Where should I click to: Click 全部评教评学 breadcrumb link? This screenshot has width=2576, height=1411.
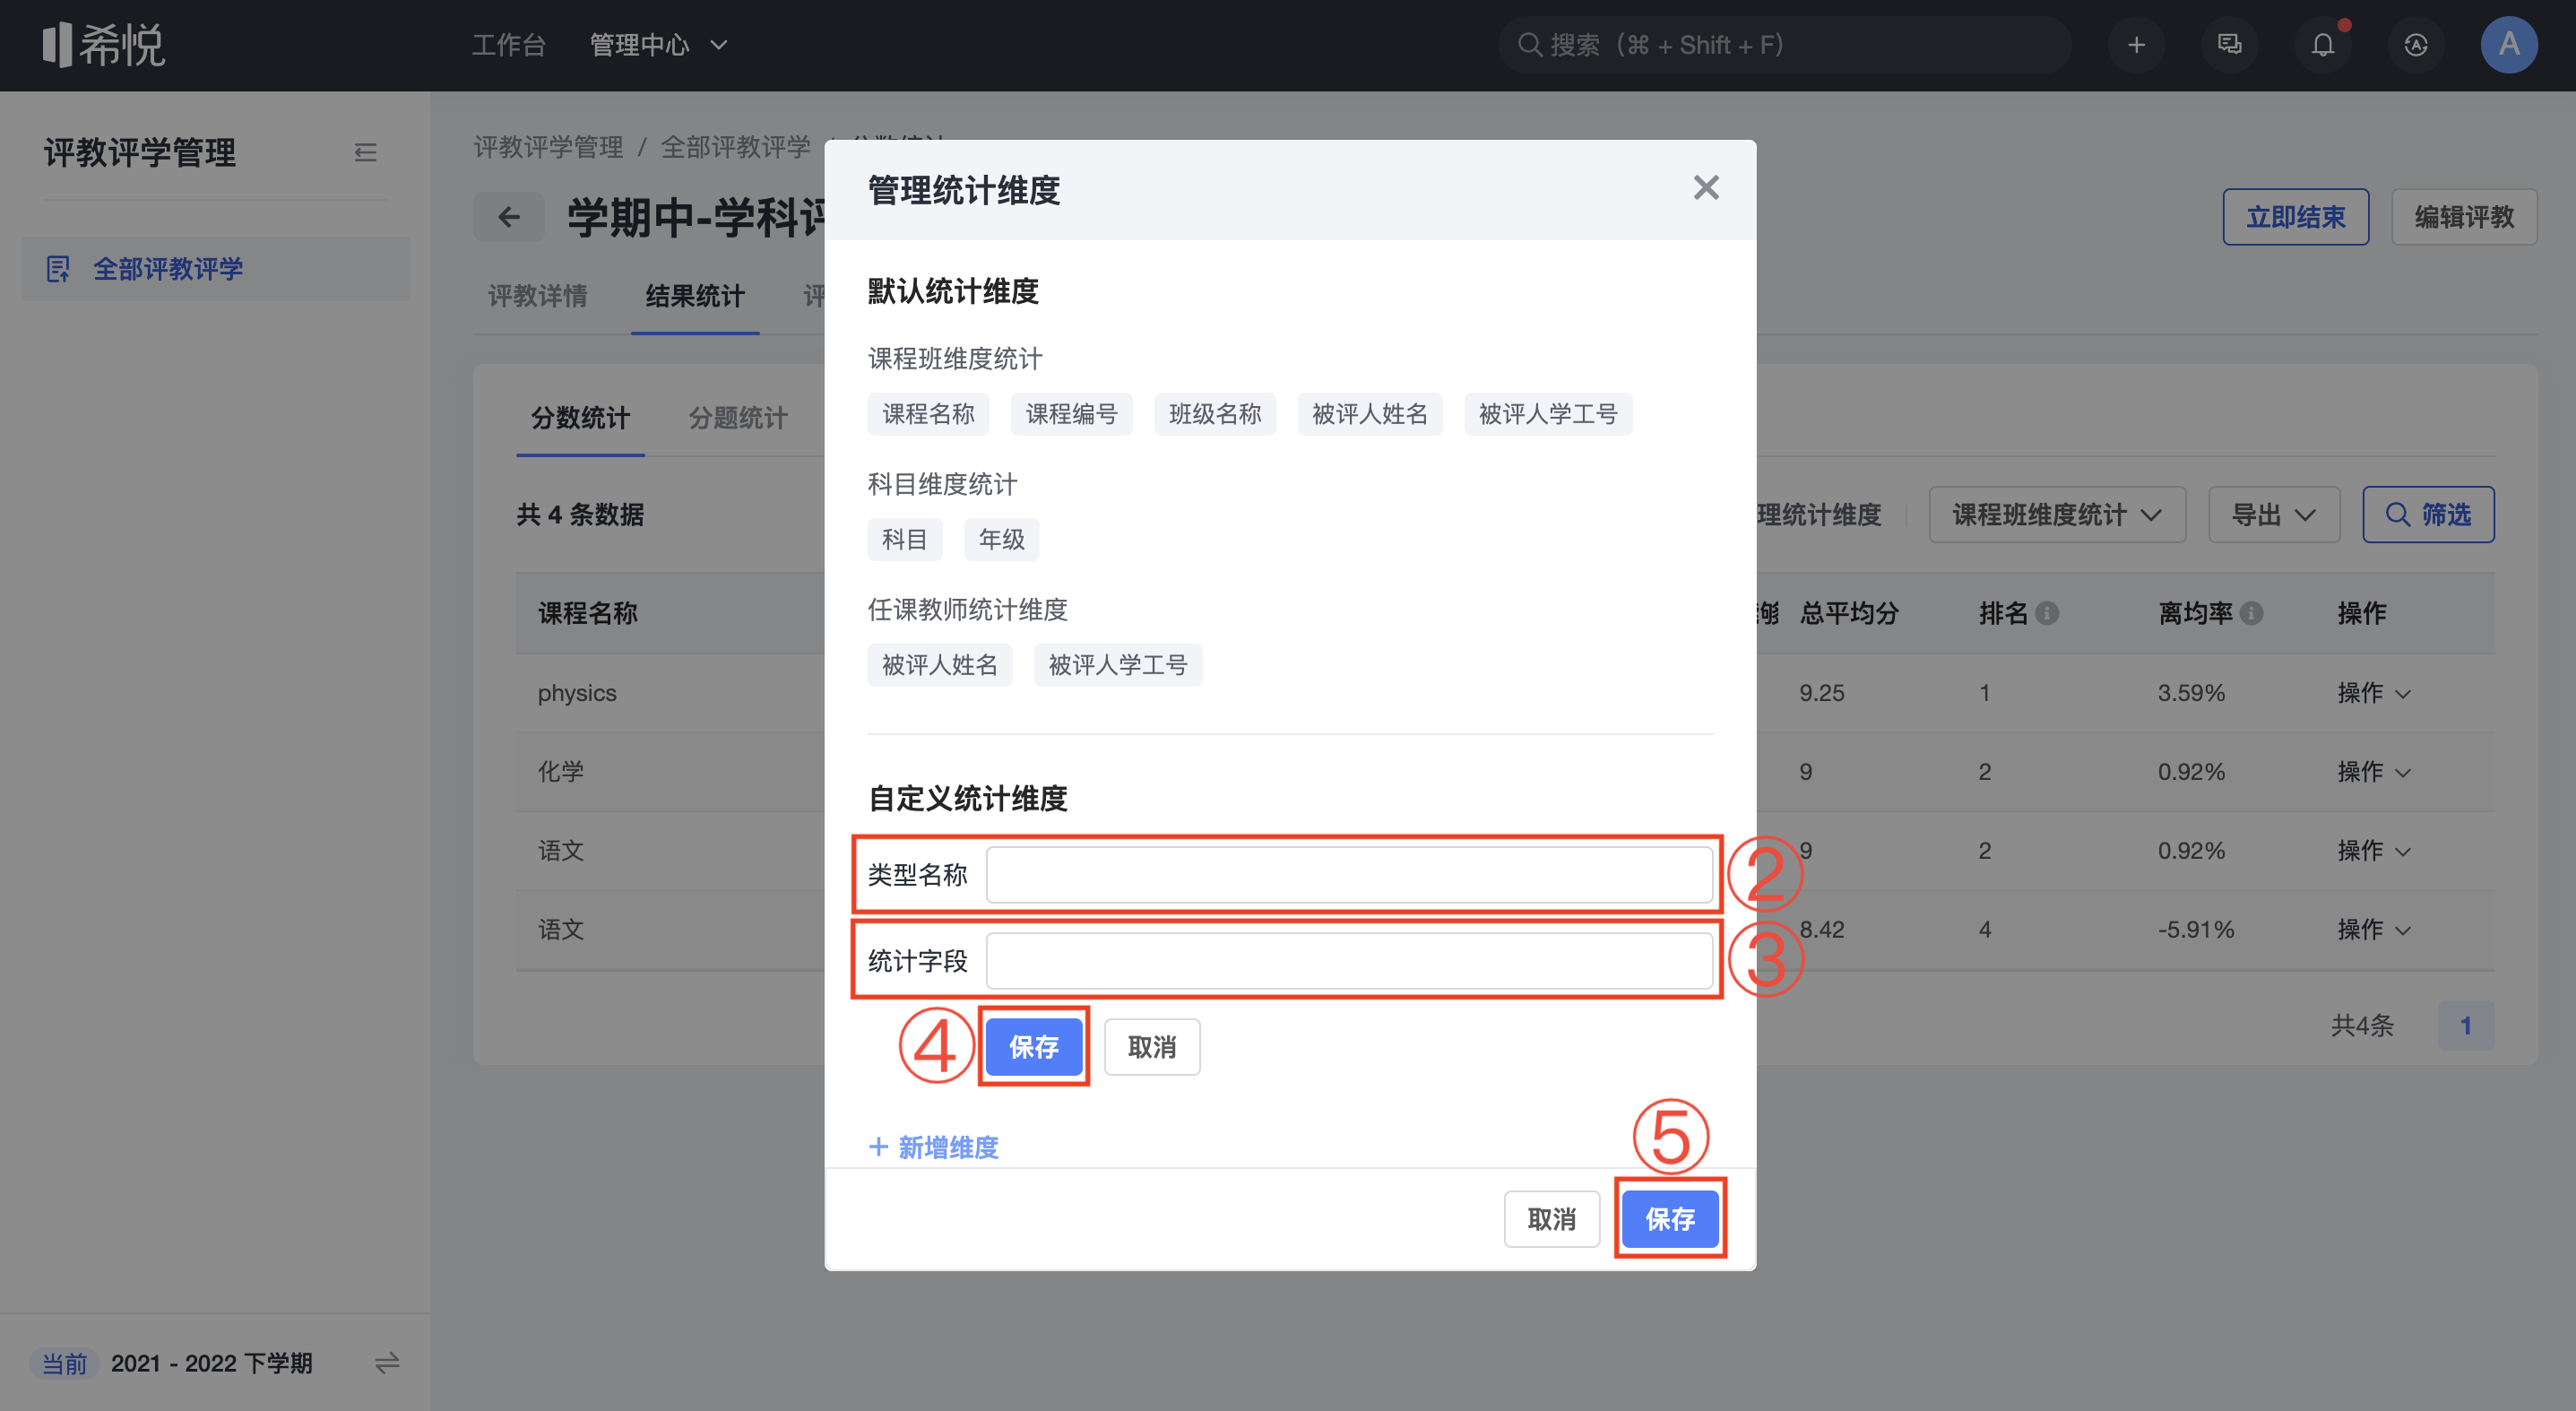[x=735, y=147]
